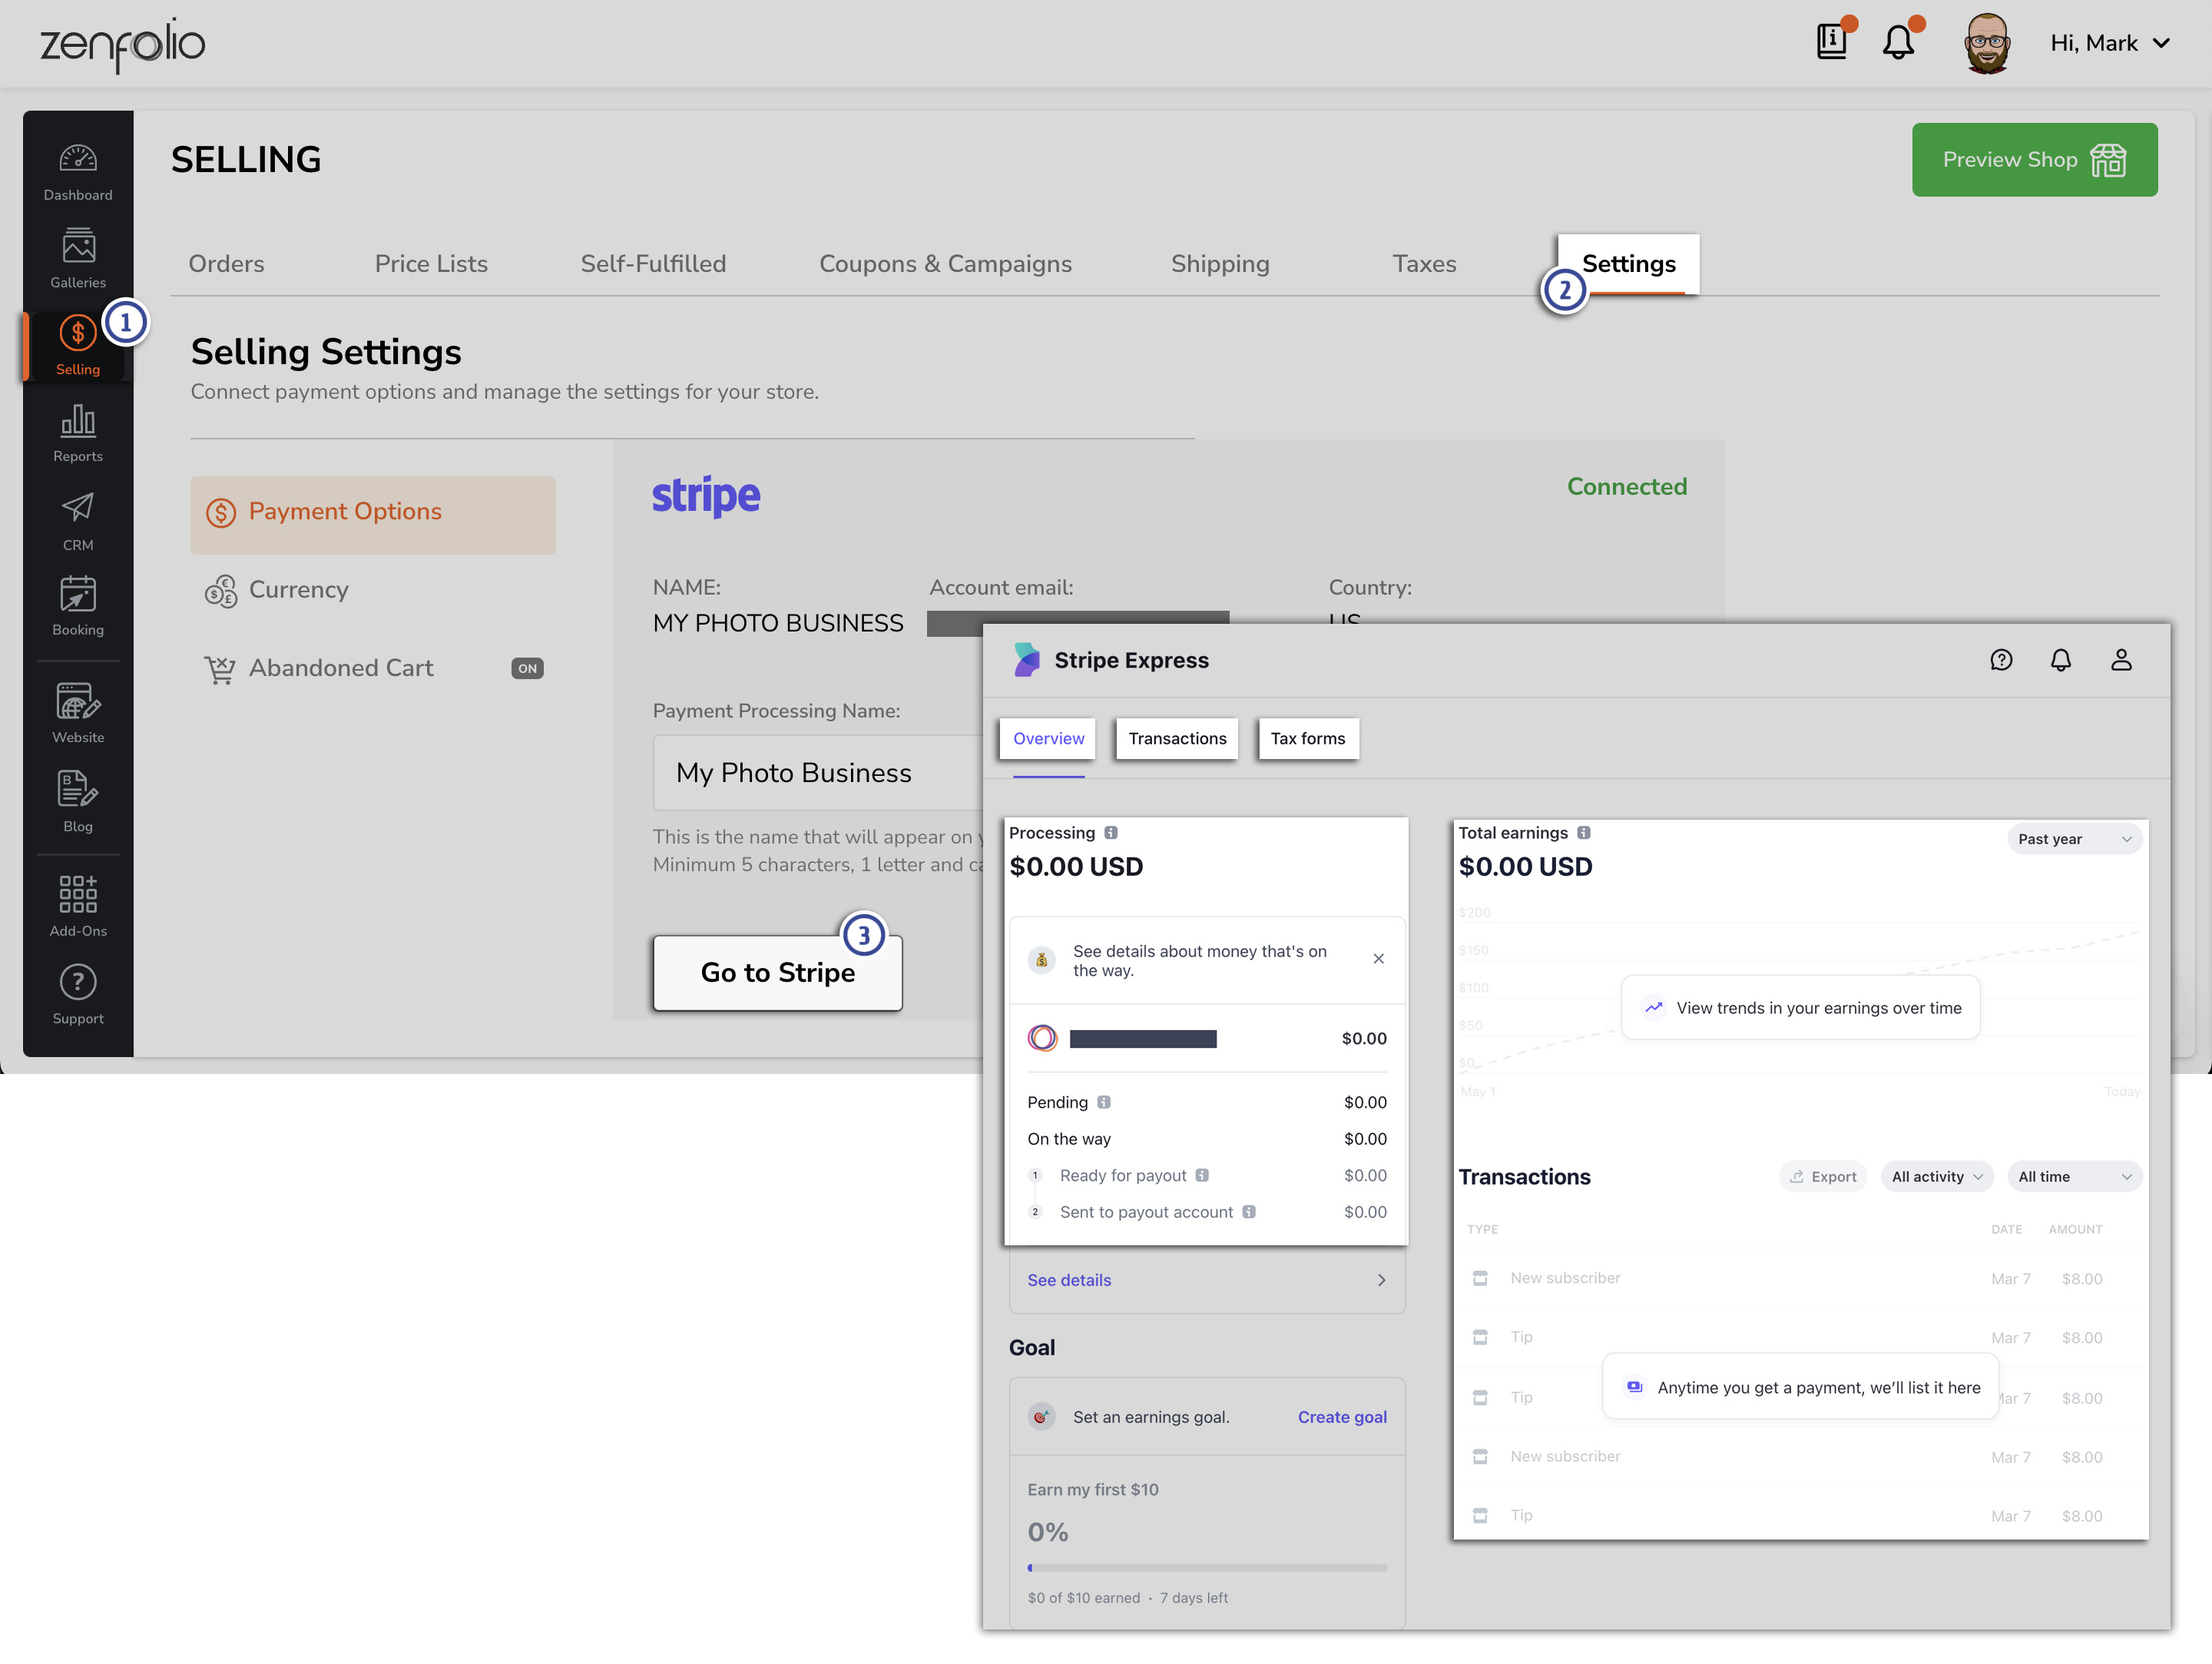Open the Past year period dropdown
Screen dimensions: 2212x1664
tap(2075, 839)
